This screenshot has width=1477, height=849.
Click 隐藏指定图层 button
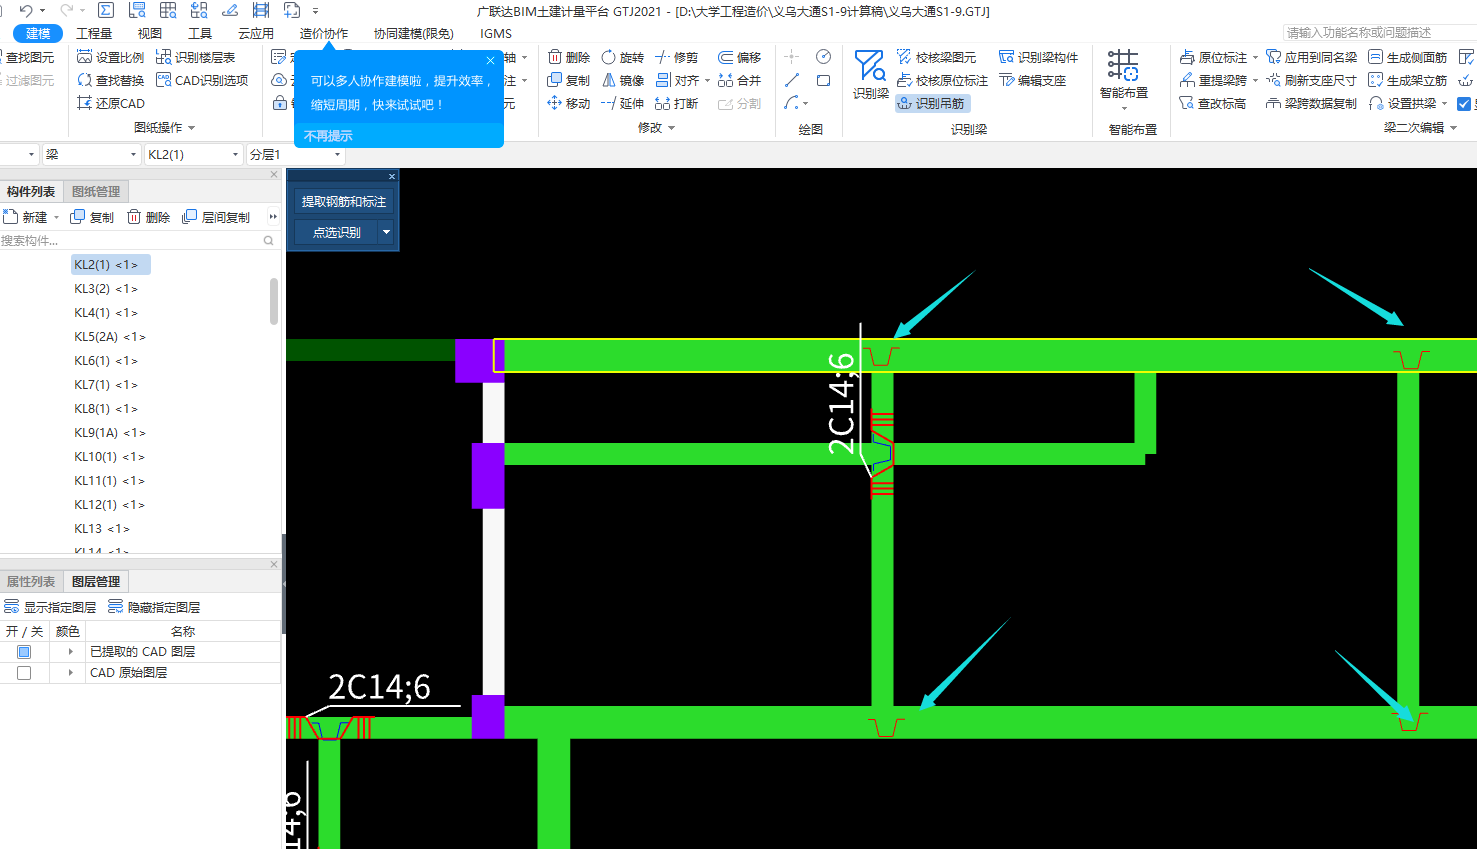tap(154, 607)
